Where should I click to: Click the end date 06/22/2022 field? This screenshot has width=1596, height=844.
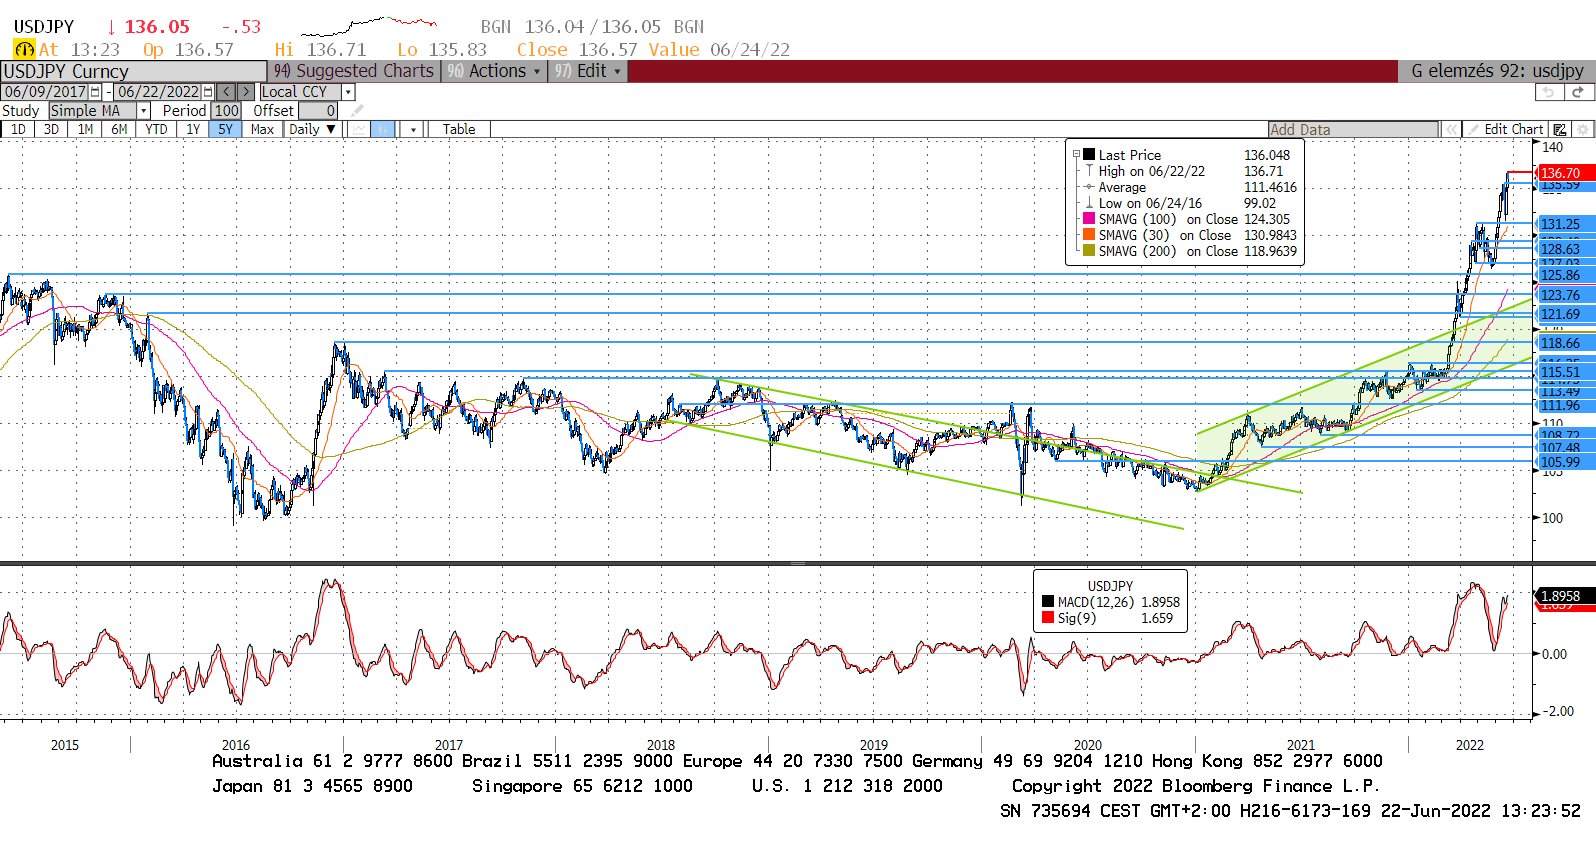tap(158, 91)
